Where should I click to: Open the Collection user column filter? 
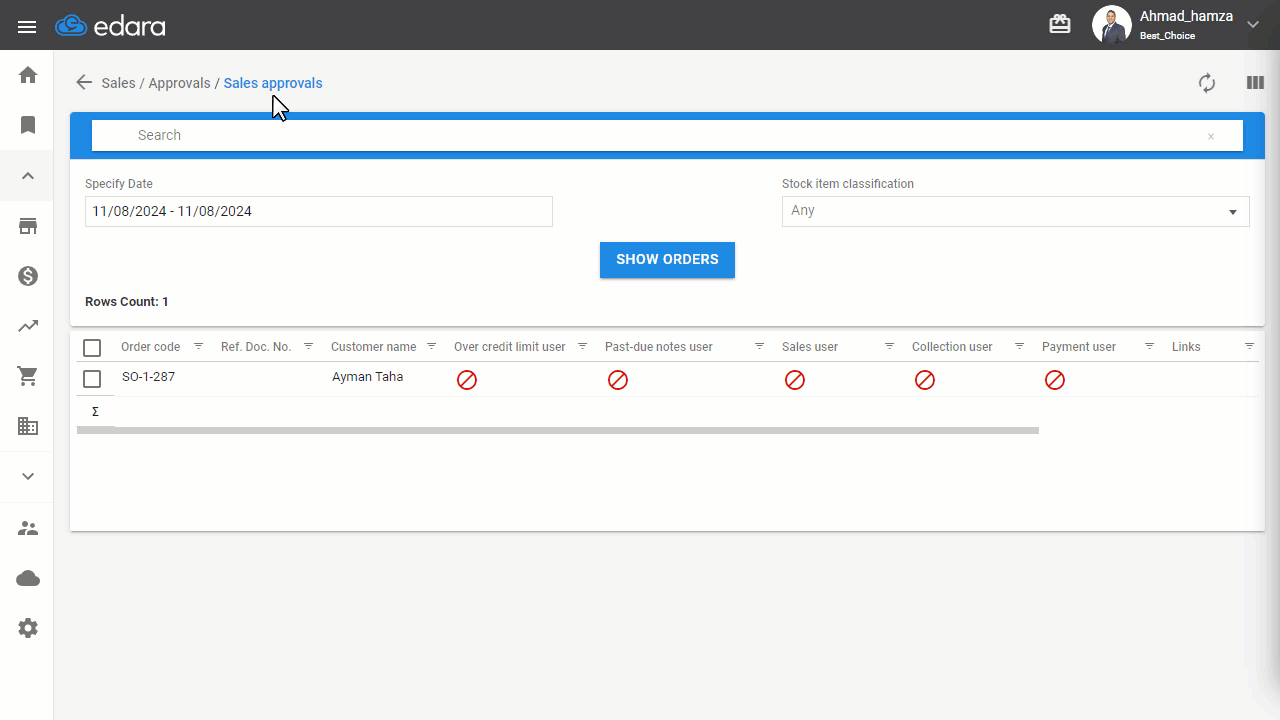click(1019, 346)
